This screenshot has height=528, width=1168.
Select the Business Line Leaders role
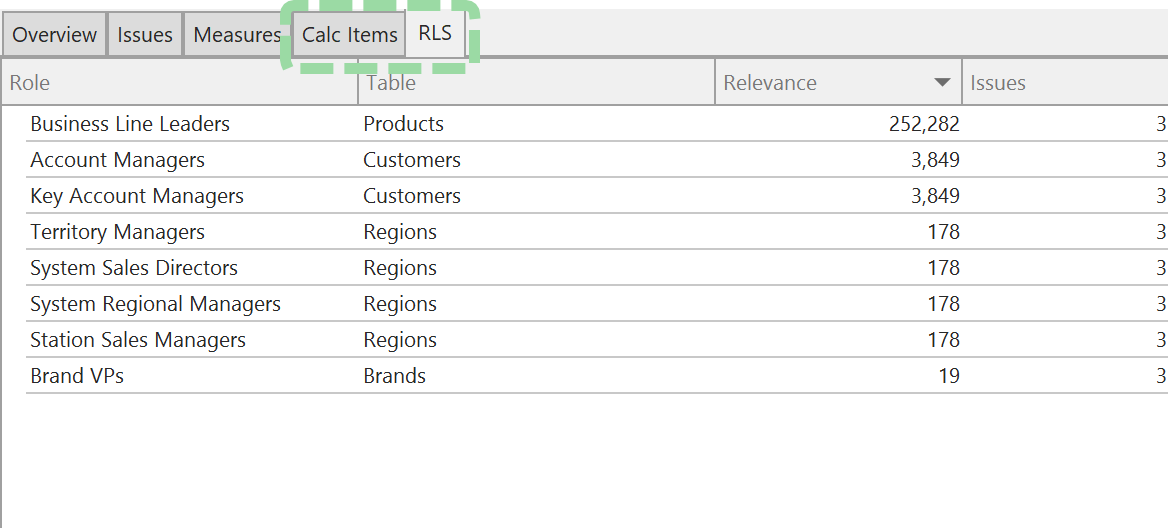(130, 124)
